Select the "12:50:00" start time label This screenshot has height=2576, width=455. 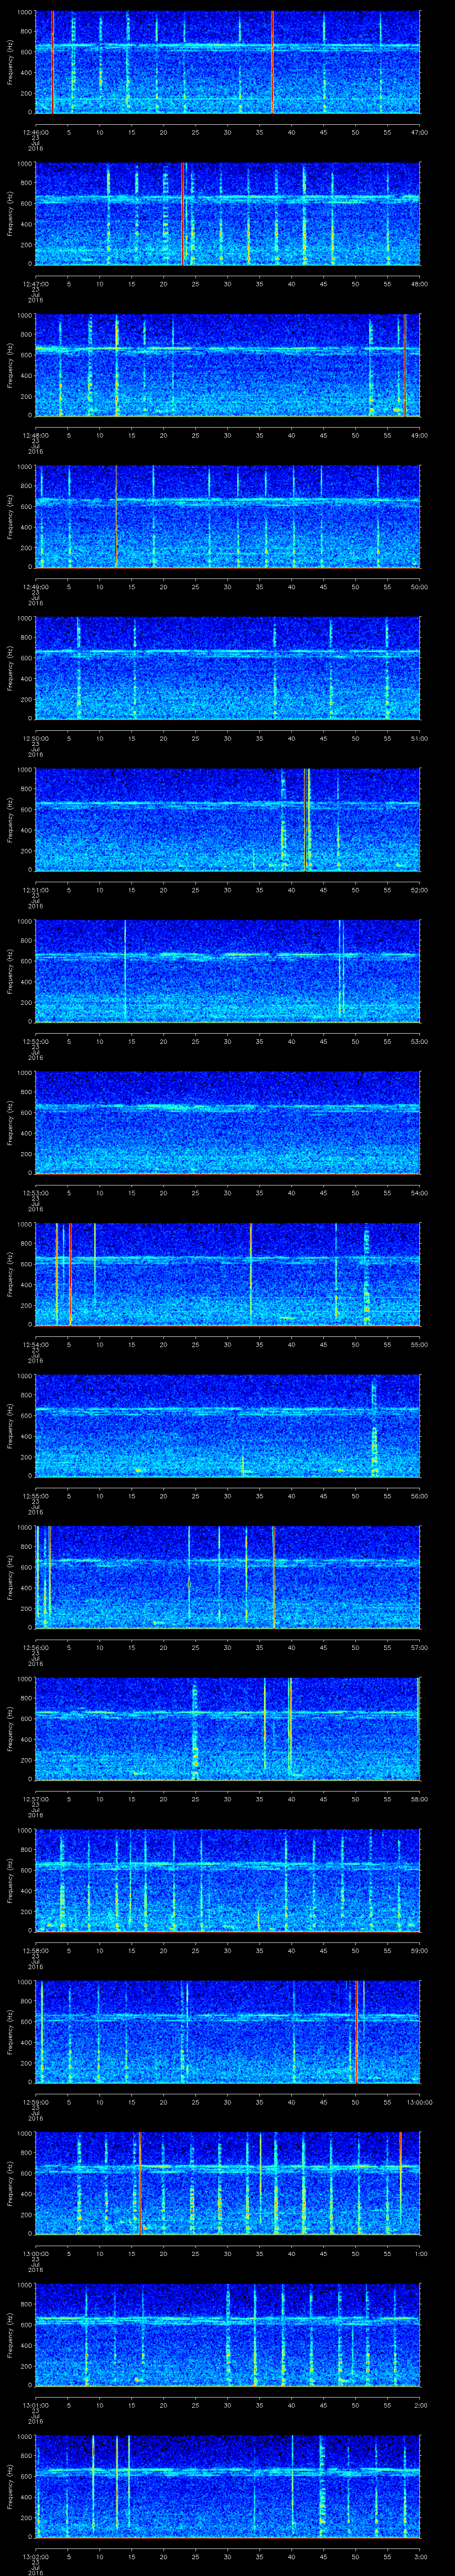pos(36,738)
